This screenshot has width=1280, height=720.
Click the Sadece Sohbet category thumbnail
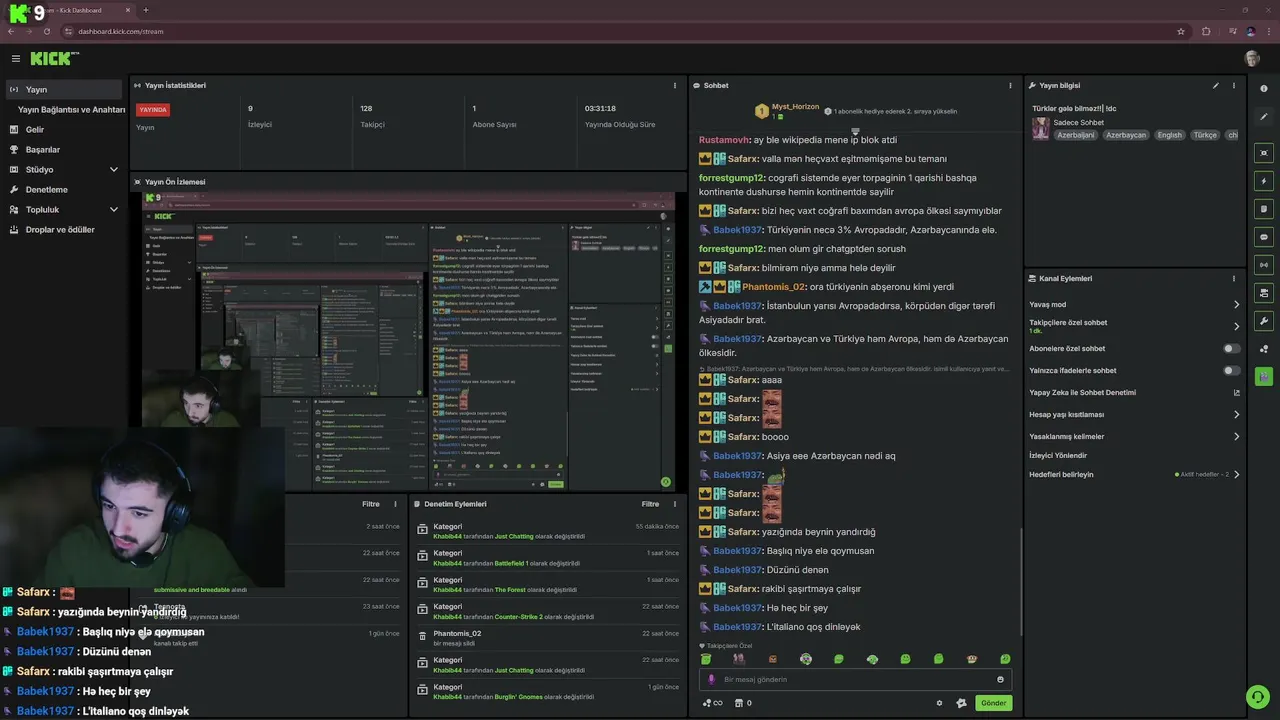pyautogui.click(x=1041, y=128)
